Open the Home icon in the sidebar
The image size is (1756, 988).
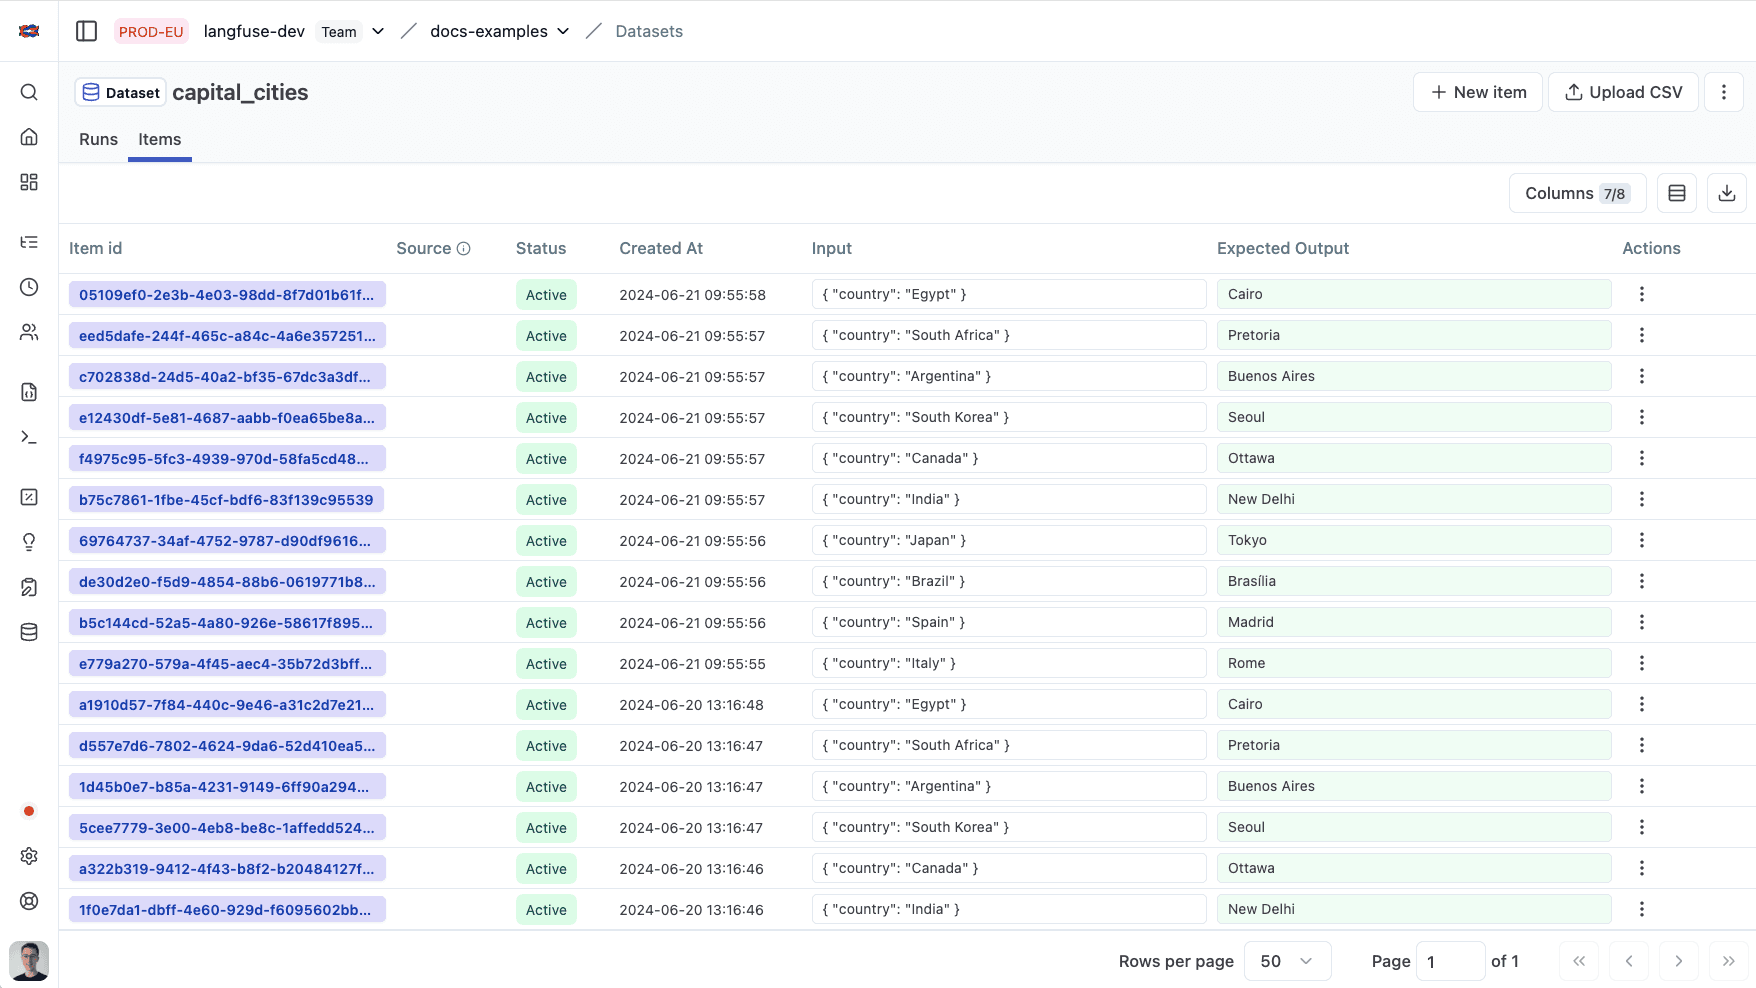point(28,136)
